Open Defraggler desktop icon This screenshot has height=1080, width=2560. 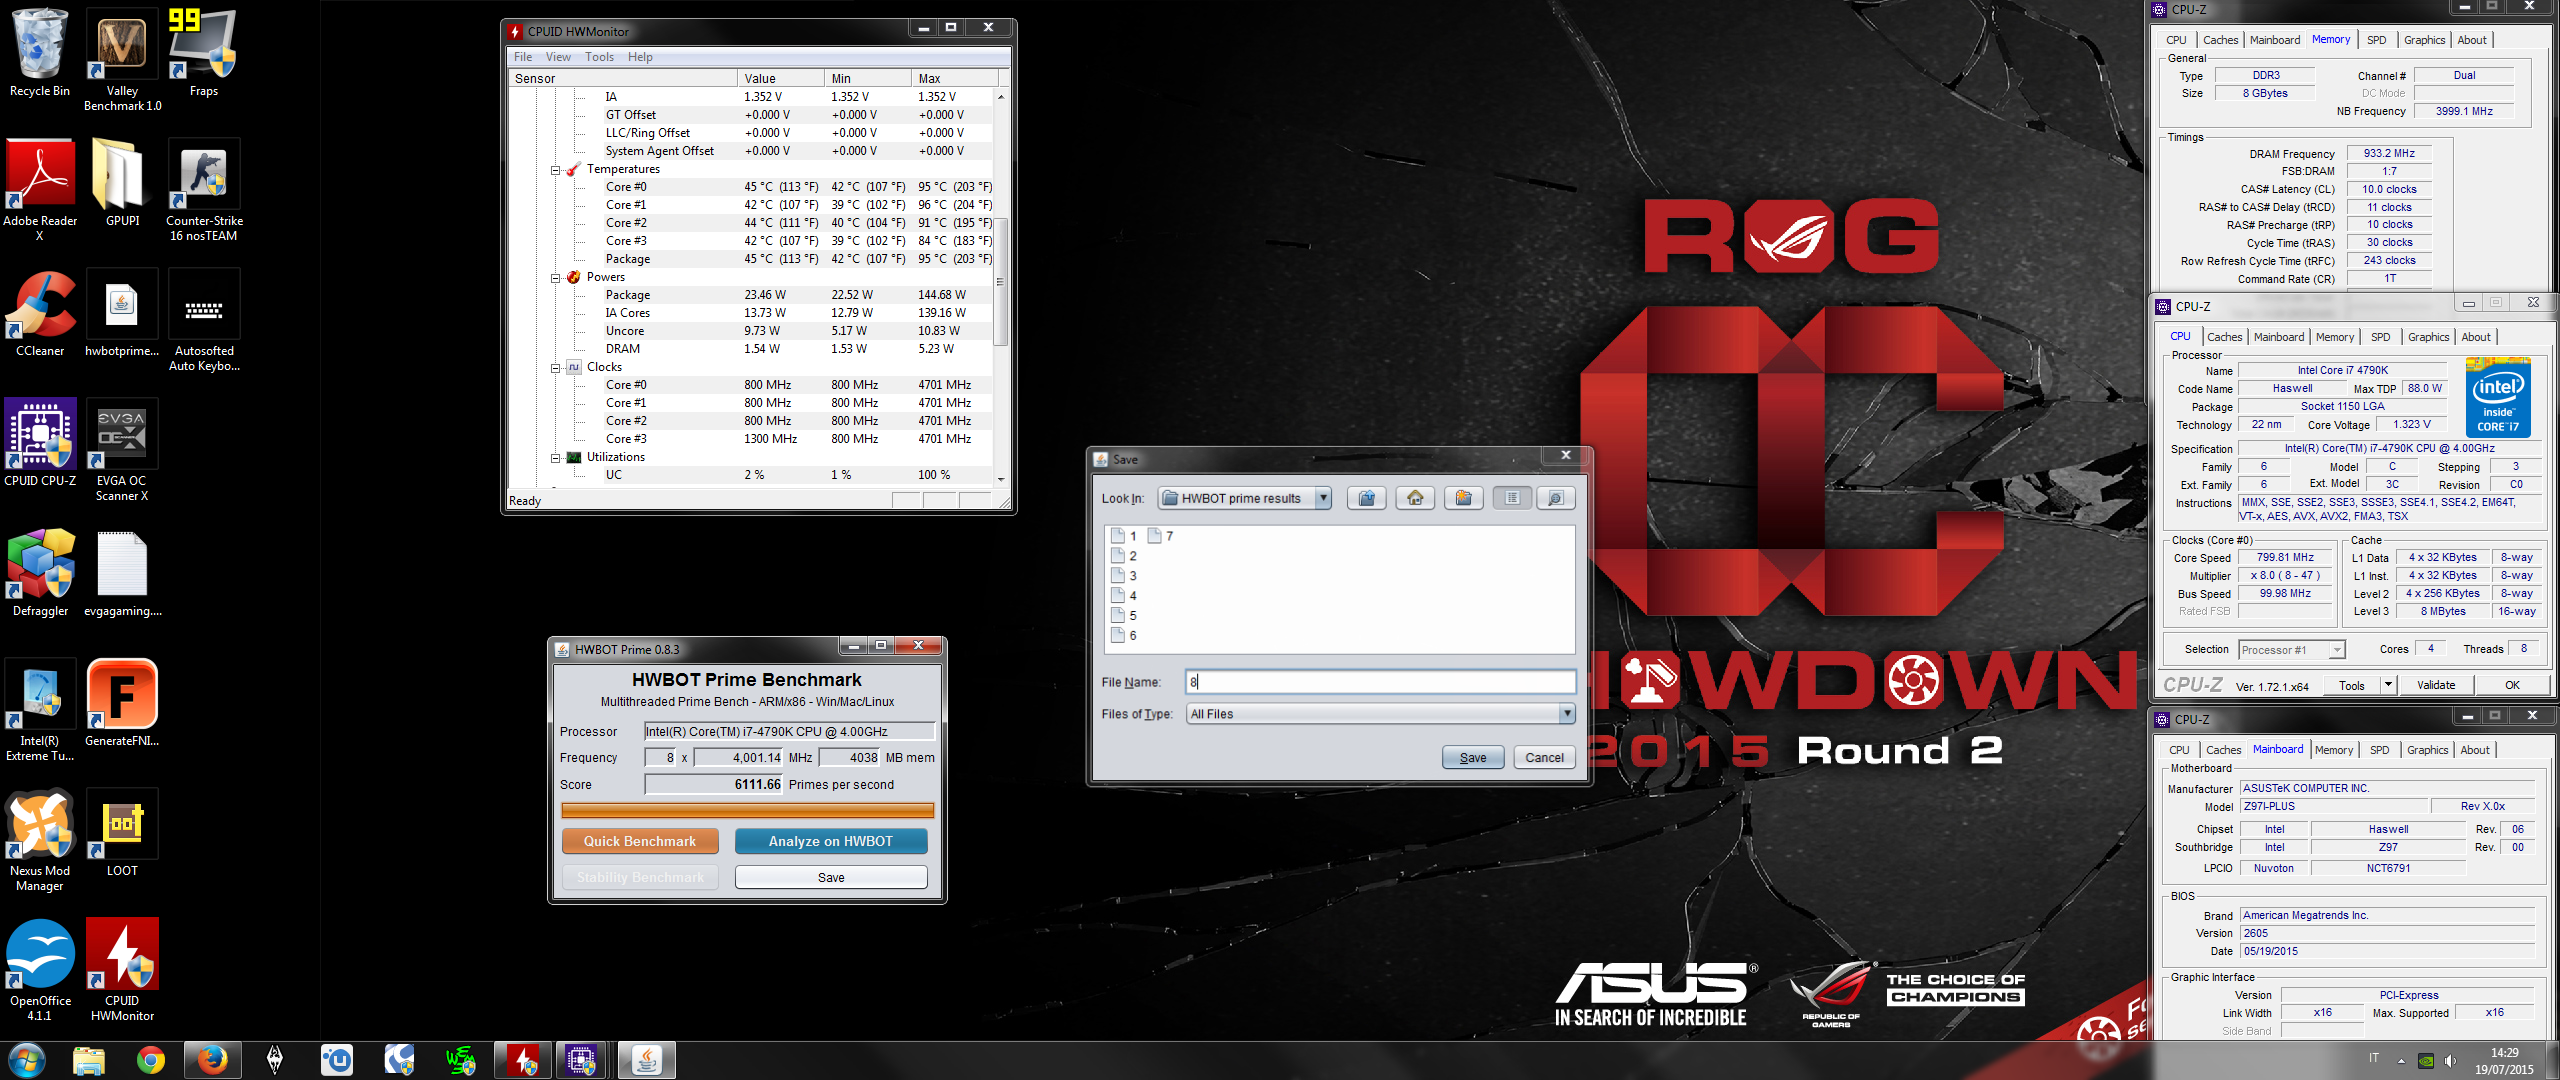tap(40, 574)
